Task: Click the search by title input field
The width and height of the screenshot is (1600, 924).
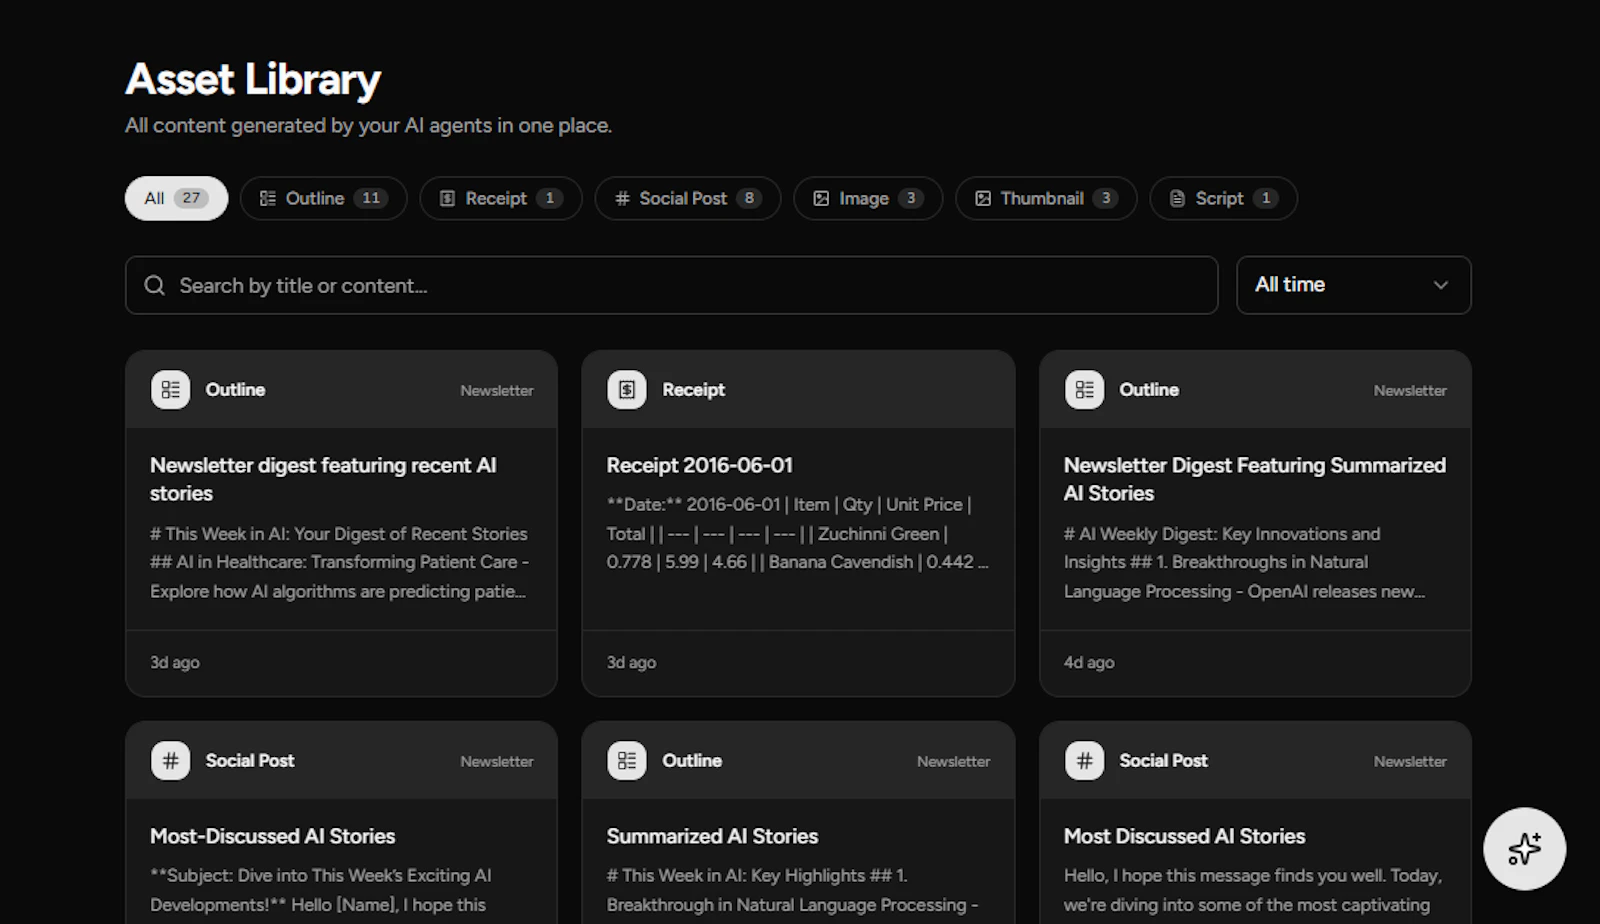Action: pos(671,285)
